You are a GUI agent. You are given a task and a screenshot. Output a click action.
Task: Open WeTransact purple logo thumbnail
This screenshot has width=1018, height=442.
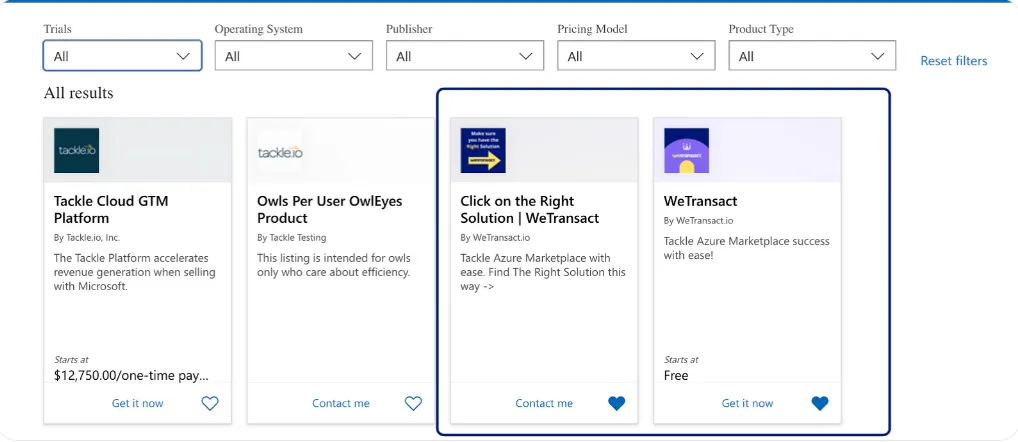pos(686,151)
